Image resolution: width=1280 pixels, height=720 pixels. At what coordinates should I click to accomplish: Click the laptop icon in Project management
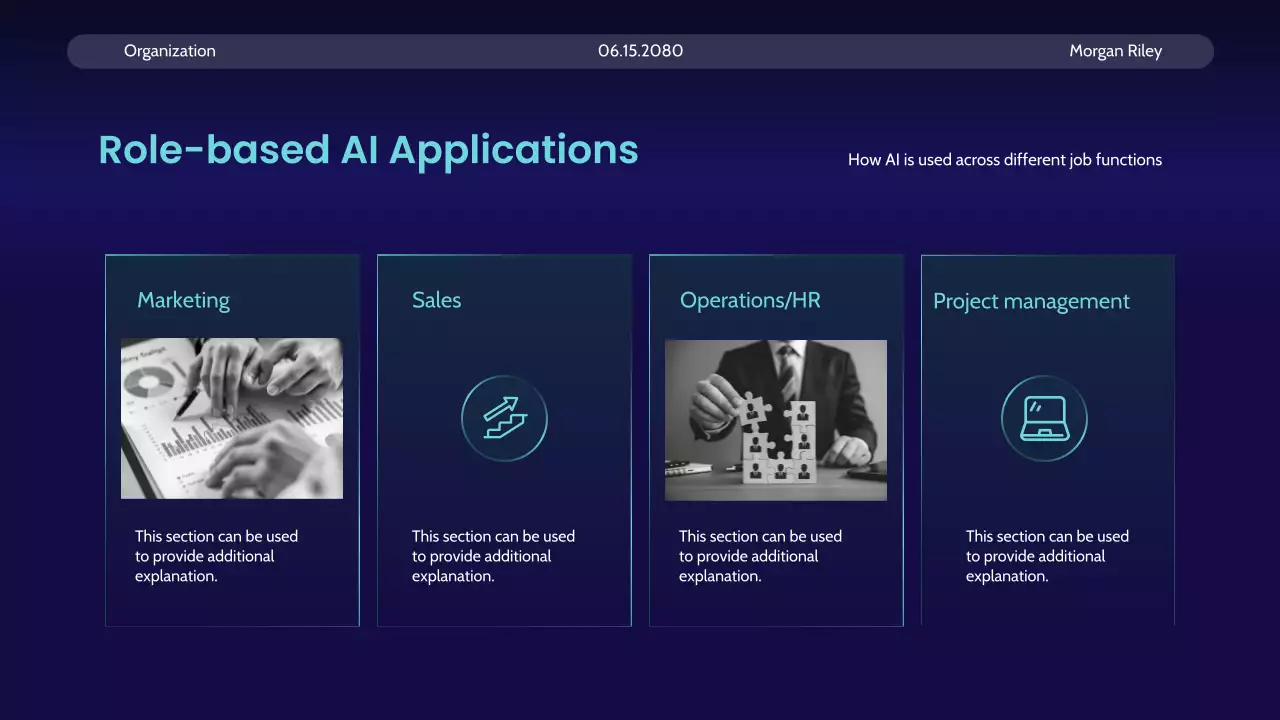pos(1043,418)
